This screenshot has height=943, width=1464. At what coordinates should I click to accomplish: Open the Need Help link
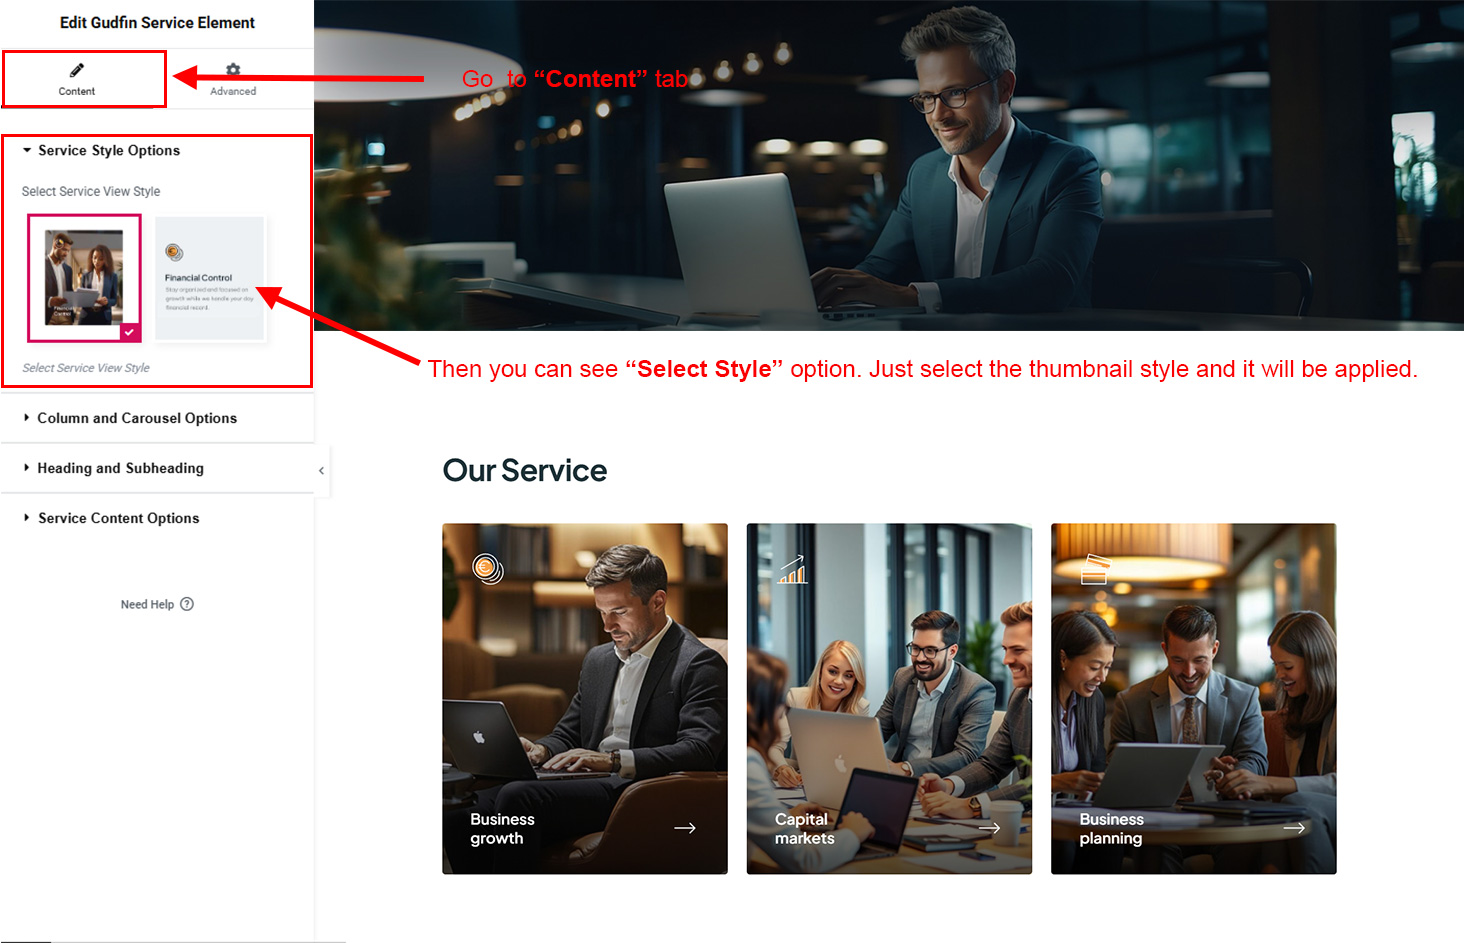(x=147, y=604)
